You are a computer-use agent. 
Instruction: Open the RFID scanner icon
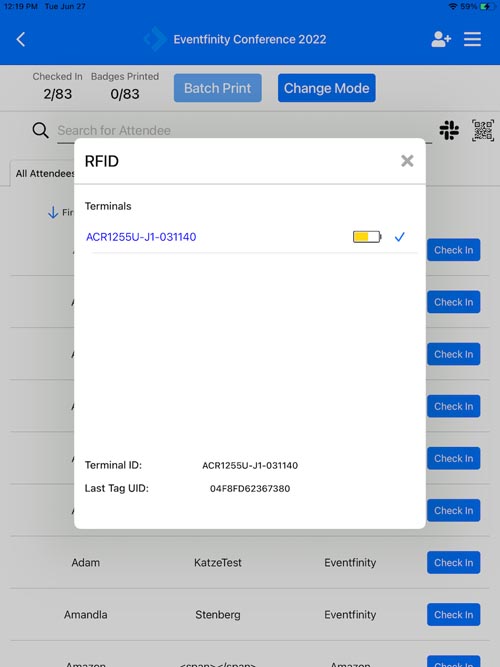tap(449, 130)
